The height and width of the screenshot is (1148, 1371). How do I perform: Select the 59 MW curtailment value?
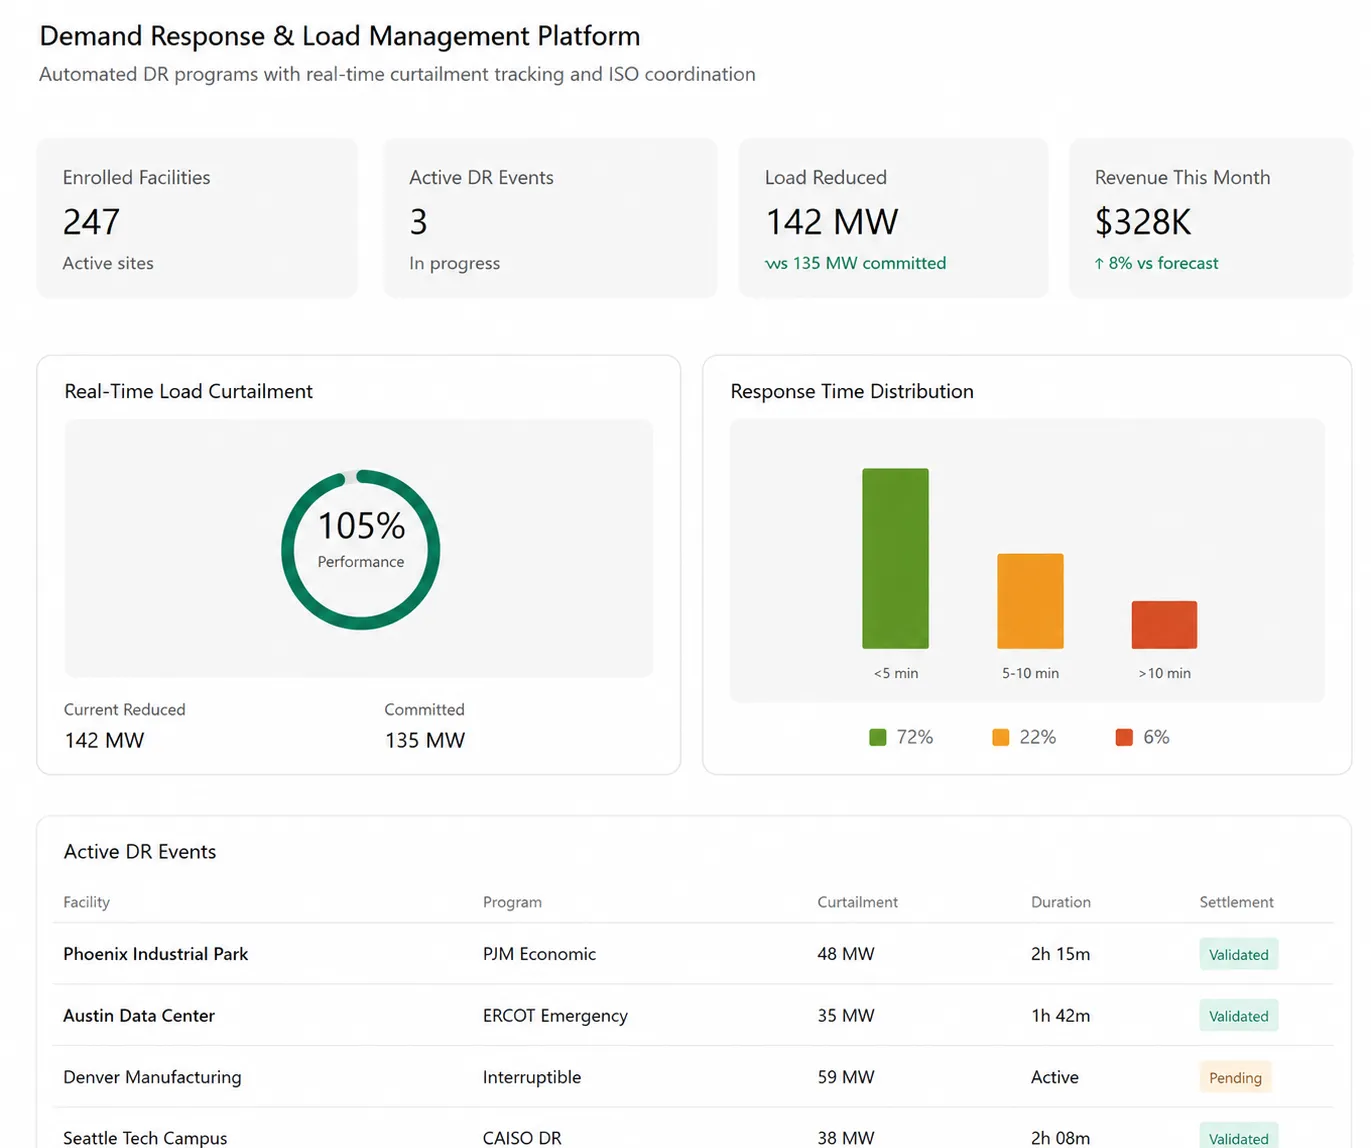coord(845,1077)
